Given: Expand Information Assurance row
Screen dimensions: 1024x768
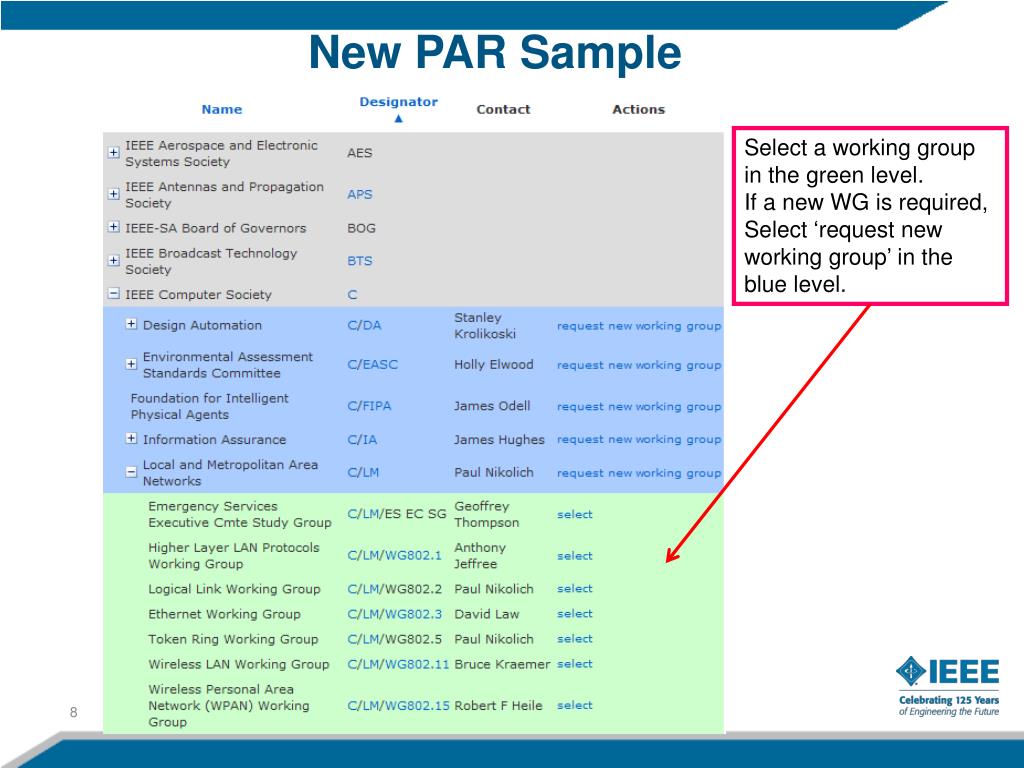Looking at the screenshot, I should [131, 438].
